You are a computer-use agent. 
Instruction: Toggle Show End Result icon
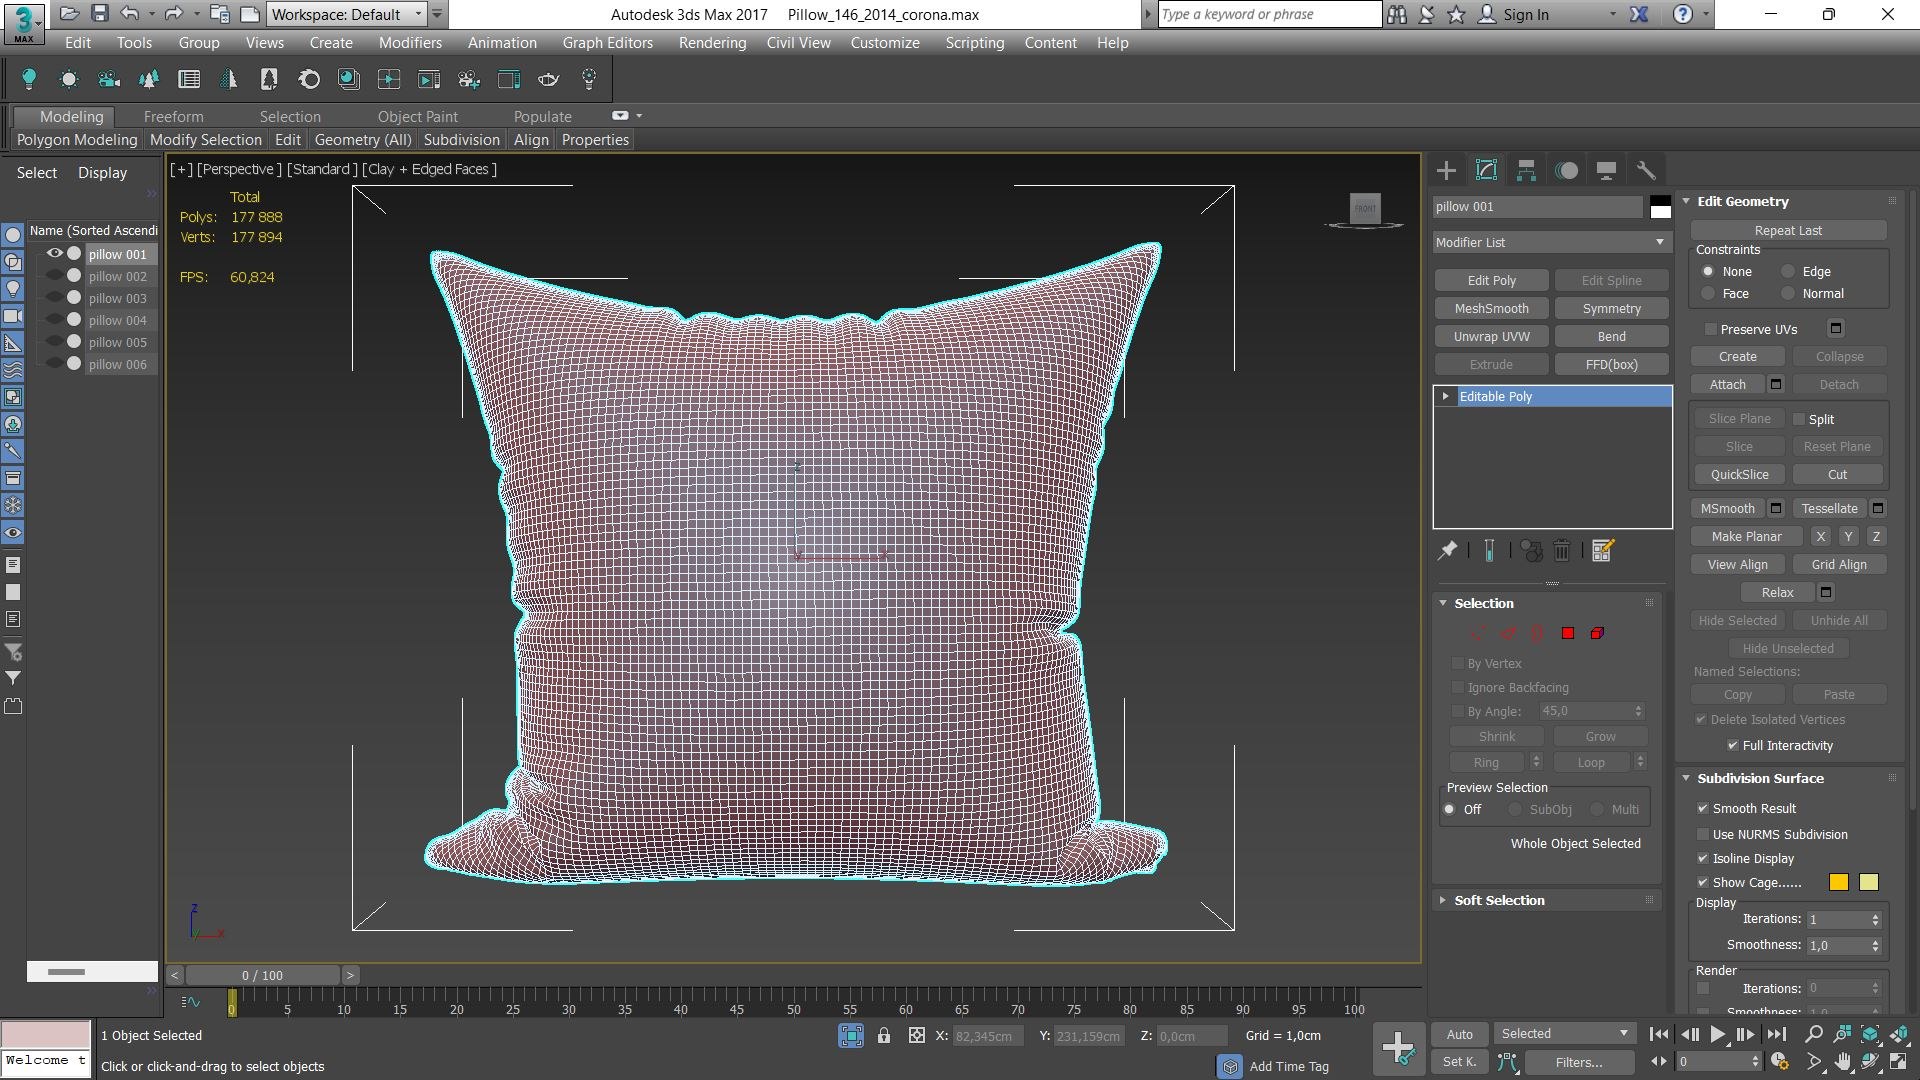tap(1489, 550)
